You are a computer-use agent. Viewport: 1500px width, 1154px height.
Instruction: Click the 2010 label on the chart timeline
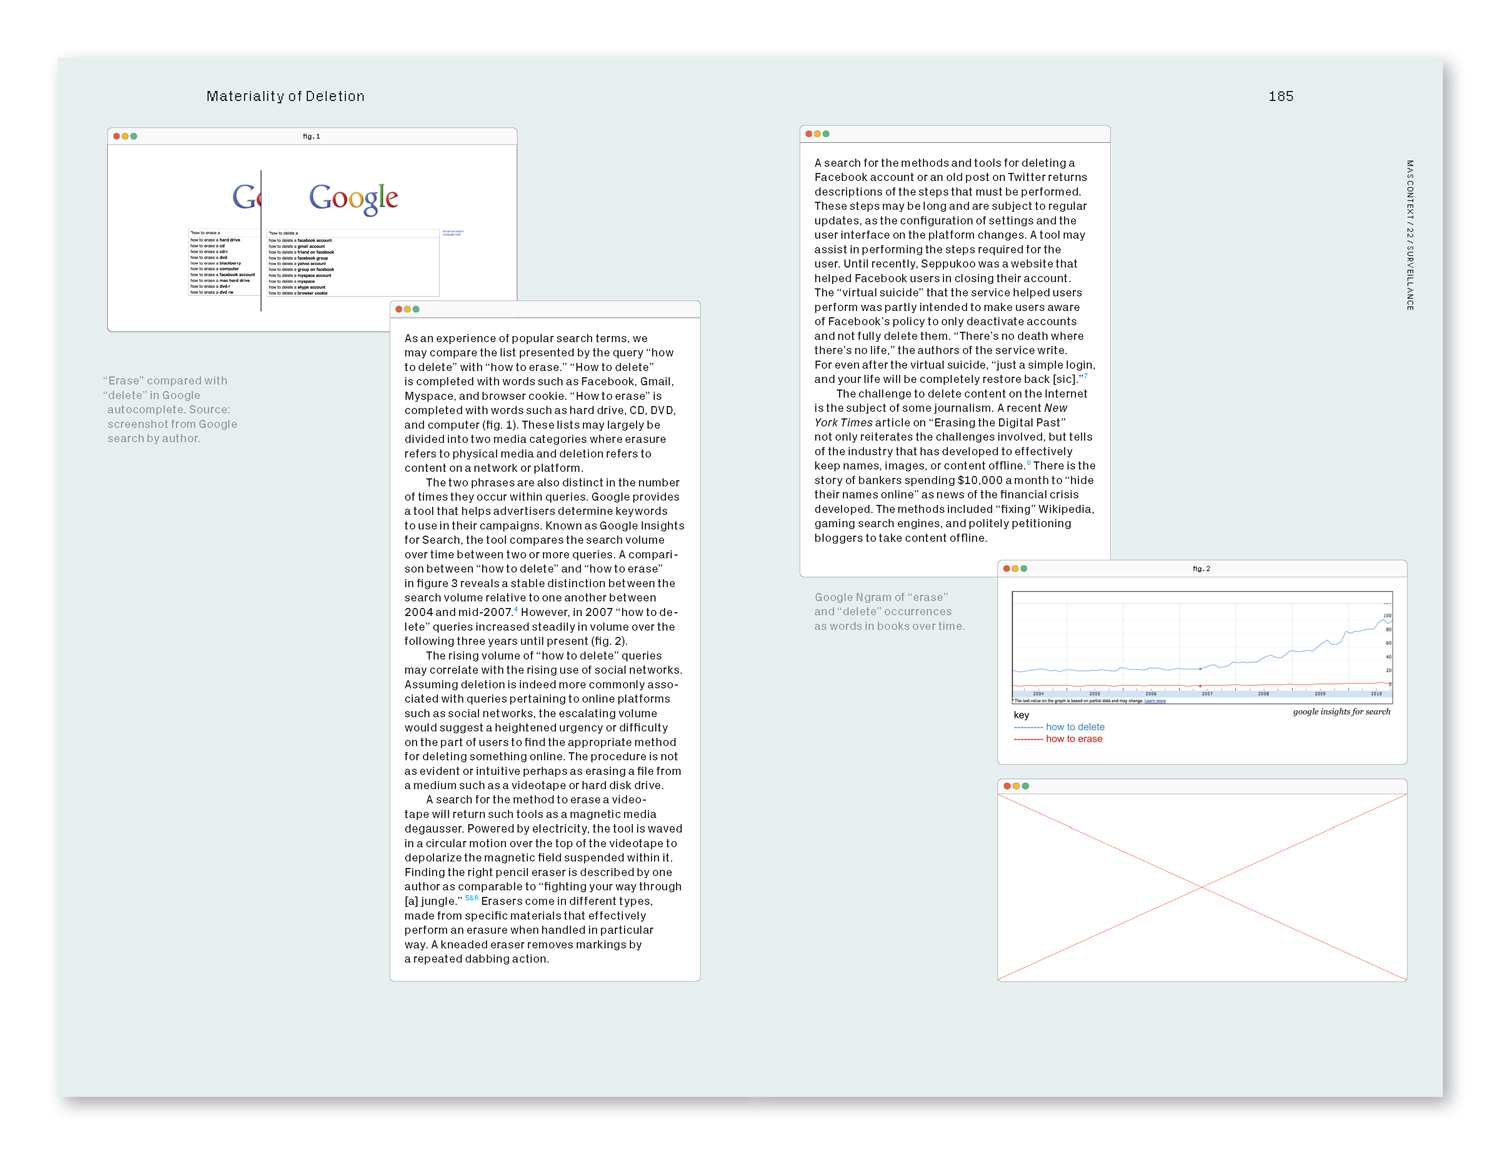click(1376, 693)
